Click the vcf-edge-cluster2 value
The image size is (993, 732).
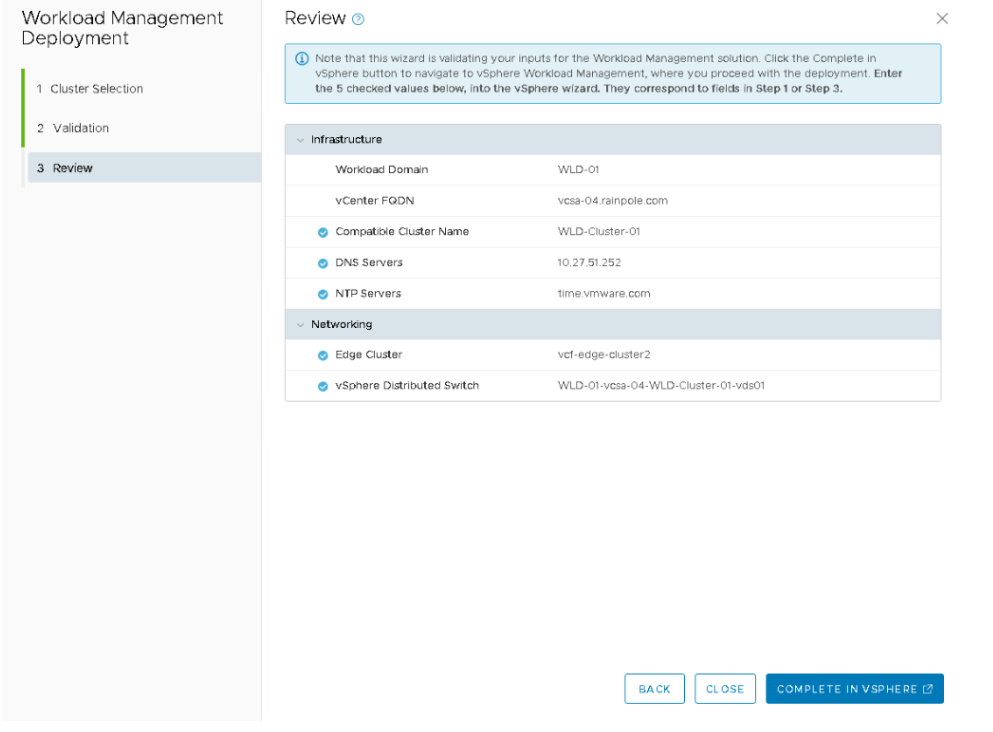[x=605, y=355]
